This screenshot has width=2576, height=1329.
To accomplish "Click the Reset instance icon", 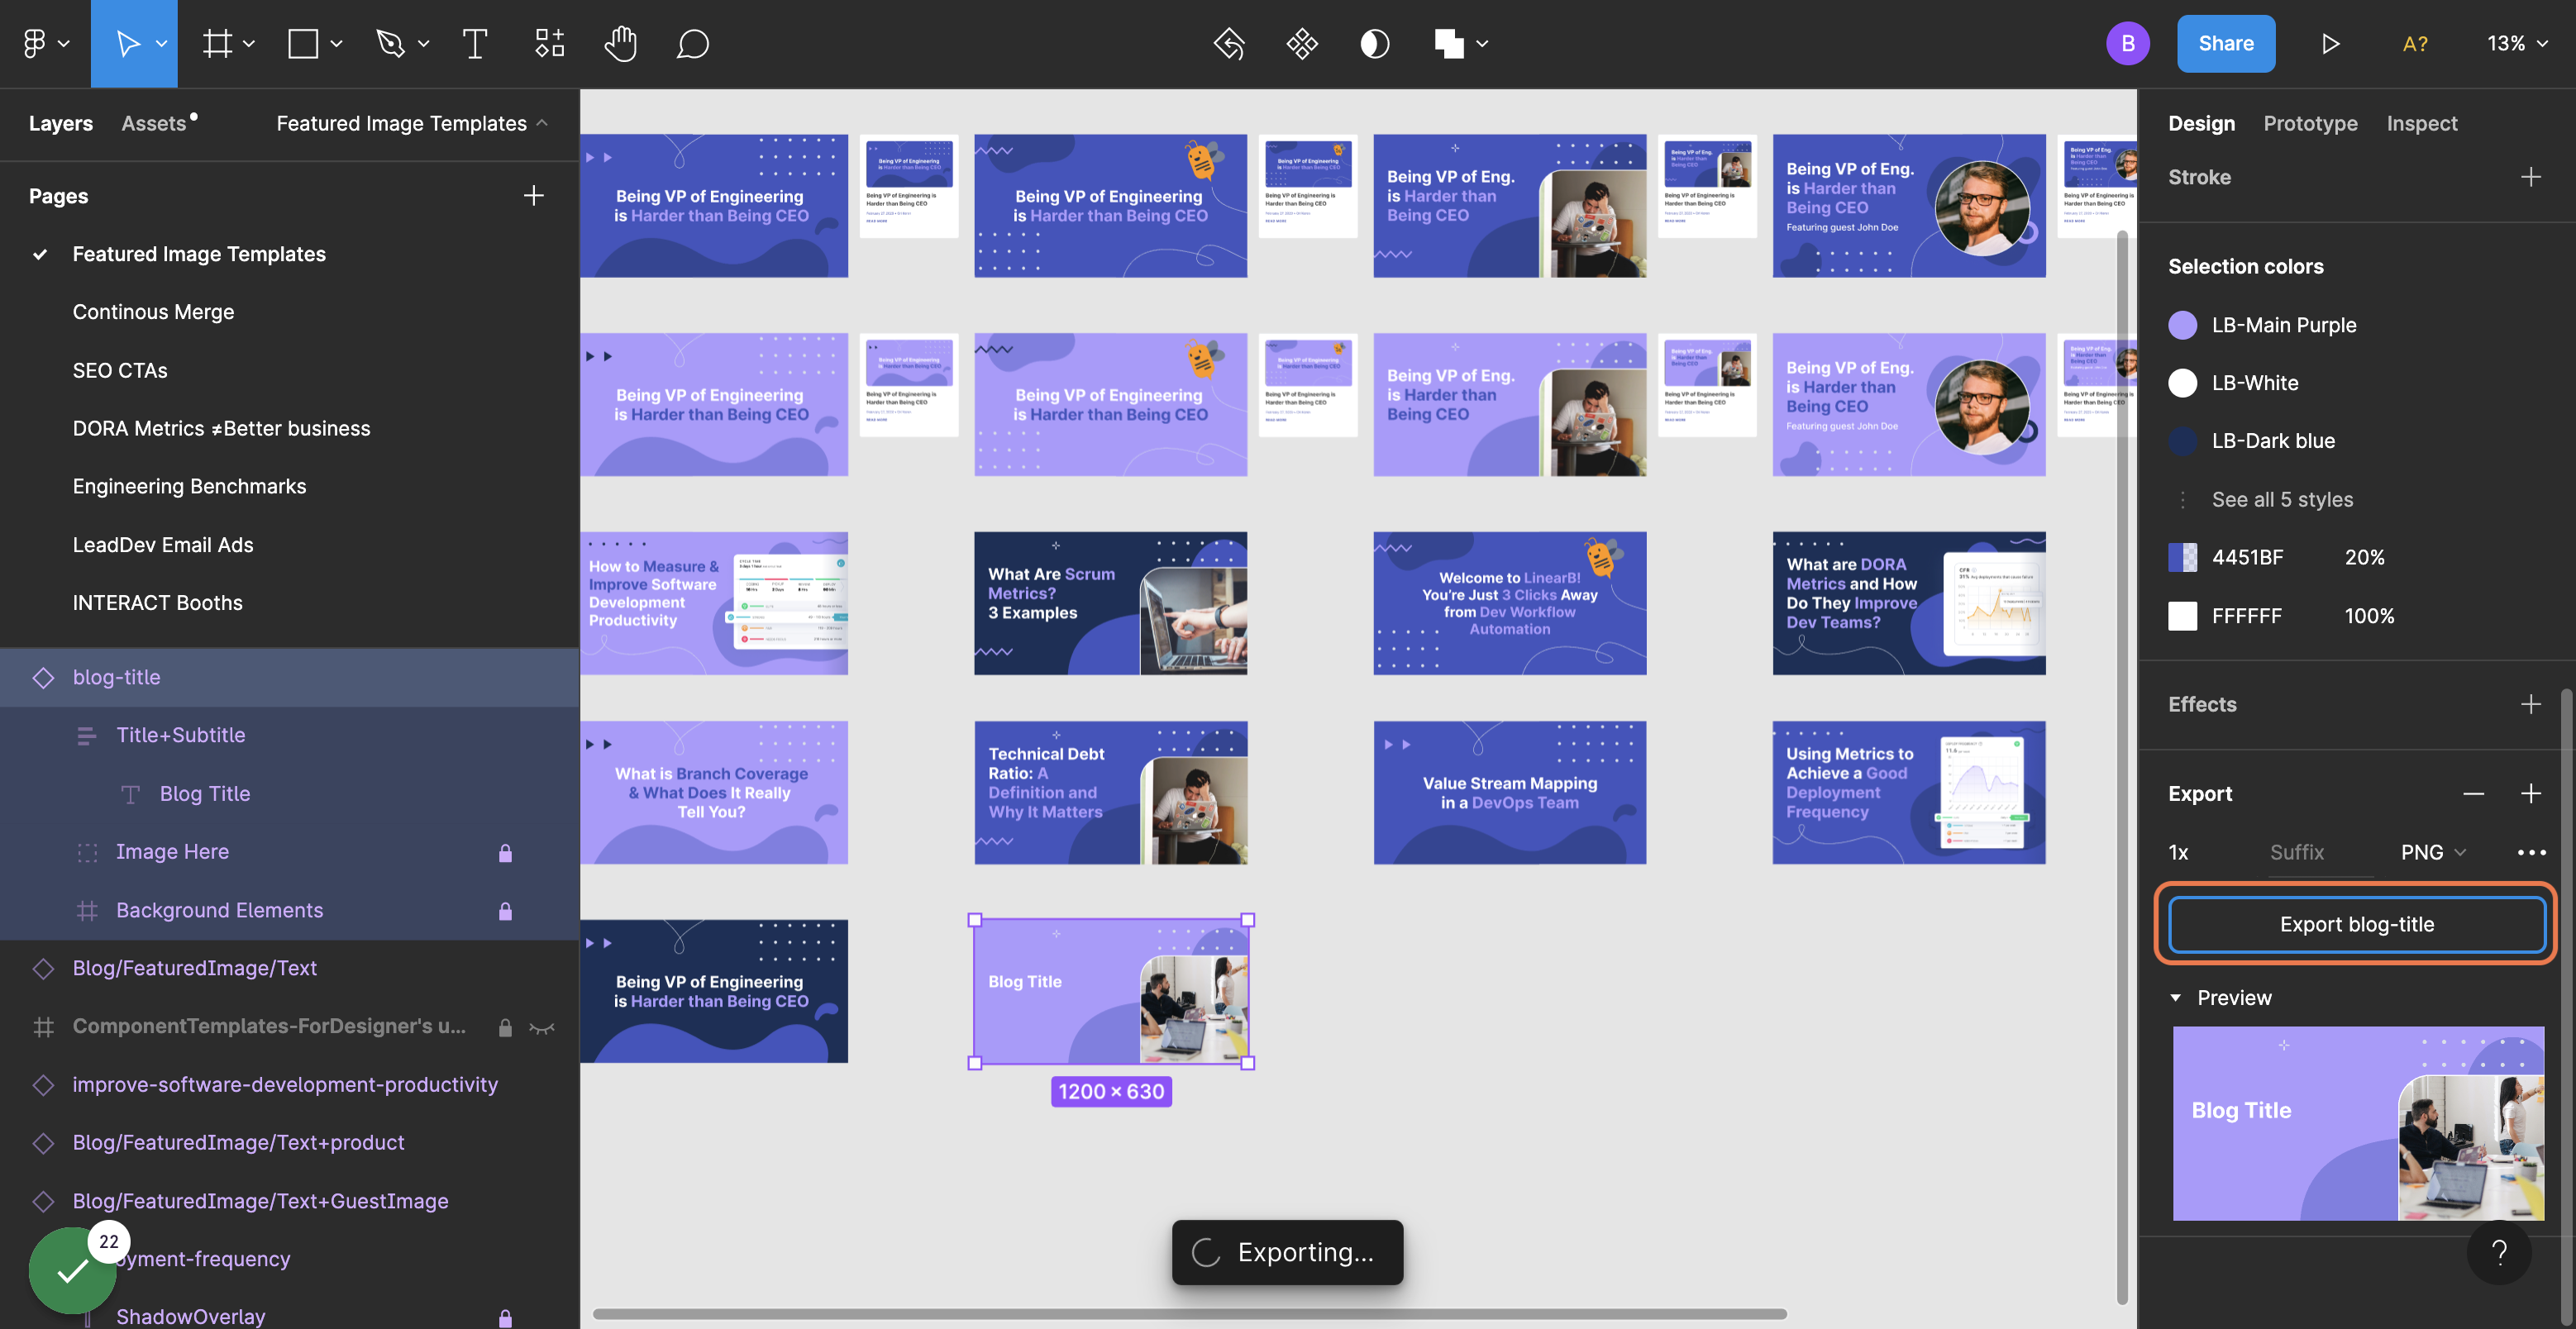I will pyautogui.click(x=1229, y=43).
